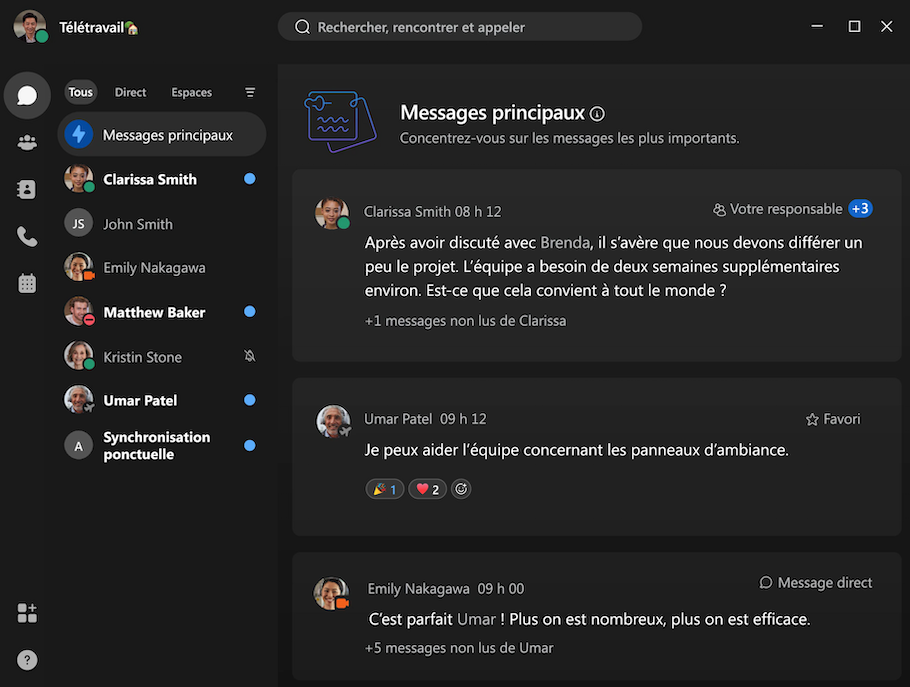Viewport: 910px width, 687px height.
Task: Click the info icon beside Messages principaux
Action: click(x=597, y=114)
